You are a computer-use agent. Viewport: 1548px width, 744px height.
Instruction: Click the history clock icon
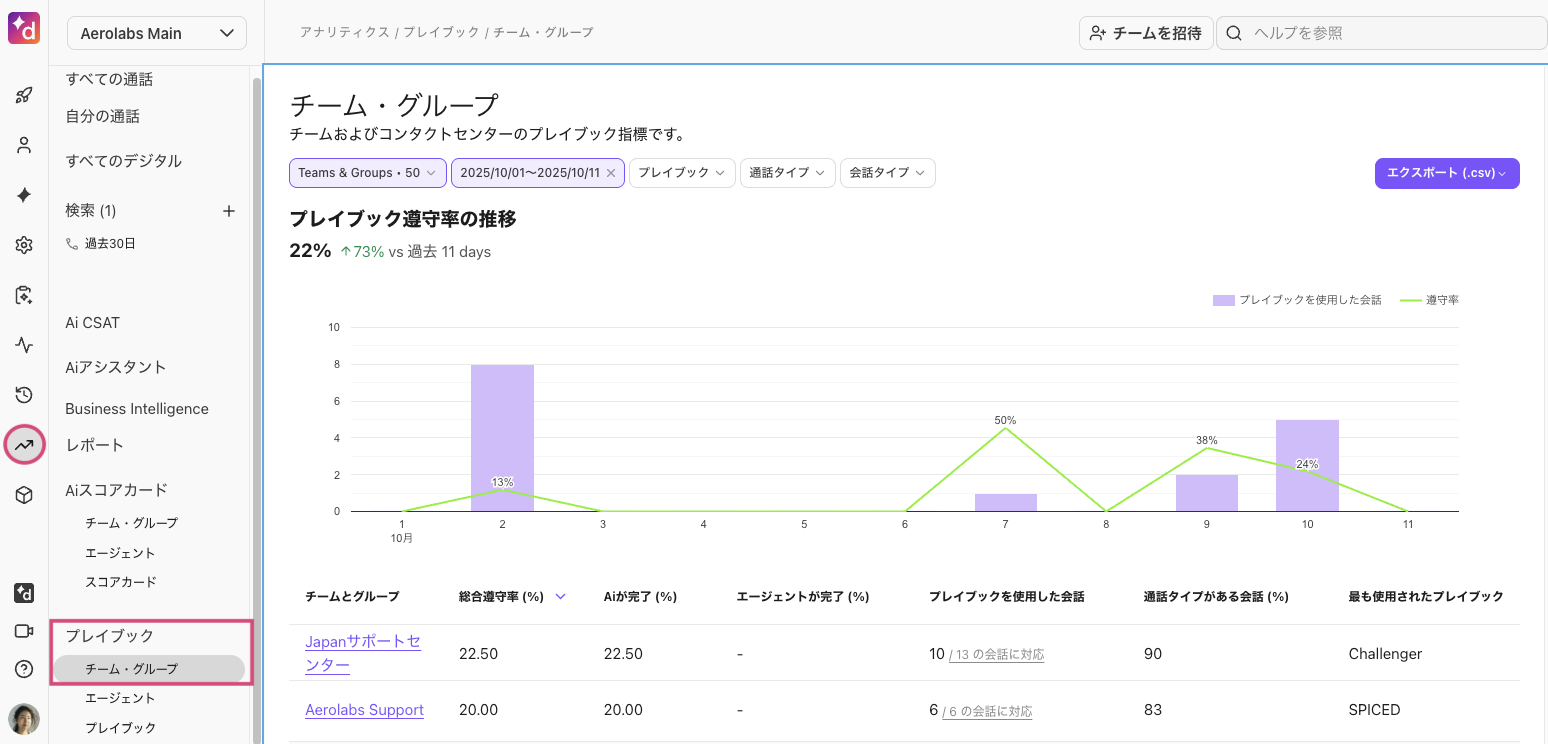[x=24, y=395]
